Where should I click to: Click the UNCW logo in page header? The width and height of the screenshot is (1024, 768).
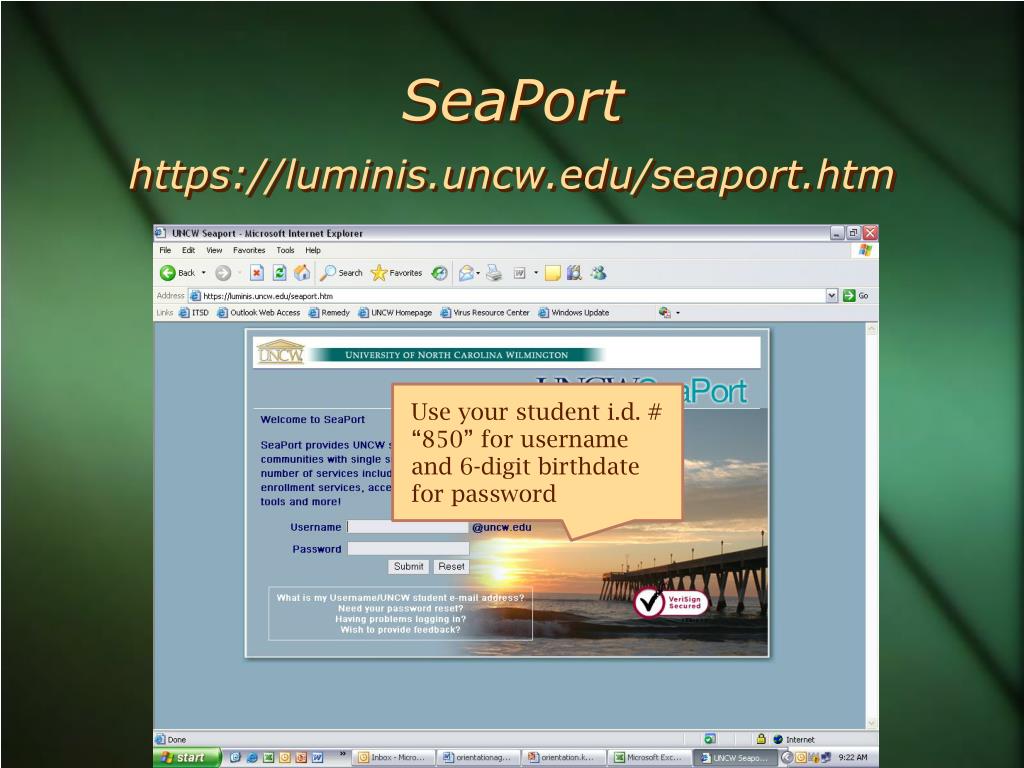(281, 352)
